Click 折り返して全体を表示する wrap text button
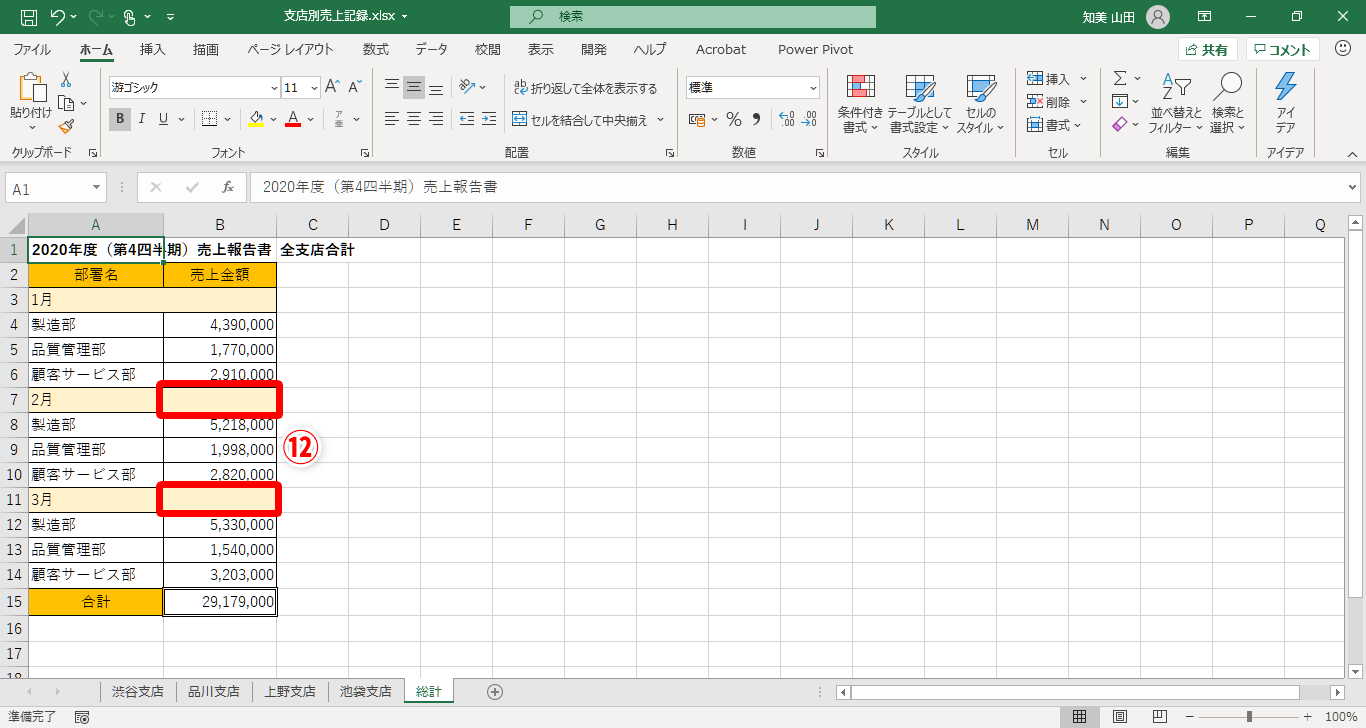1366x728 pixels. 585,88
